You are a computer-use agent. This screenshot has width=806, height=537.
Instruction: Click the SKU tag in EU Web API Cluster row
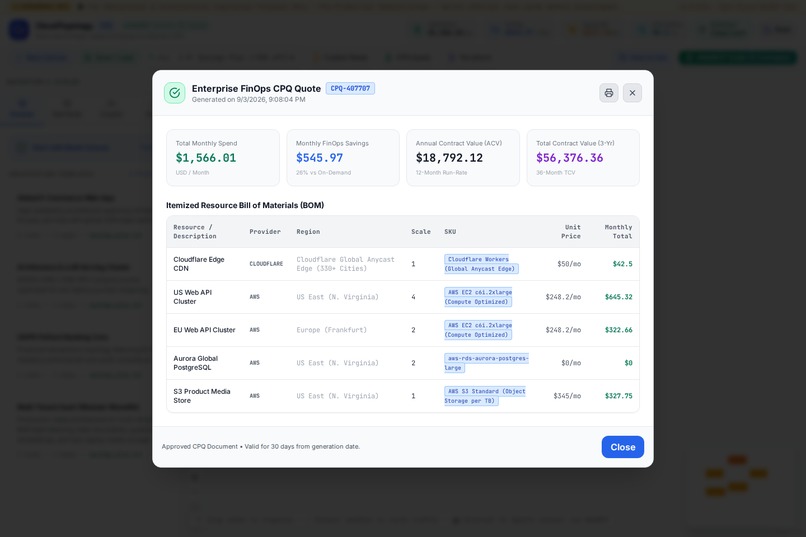click(478, 330)
